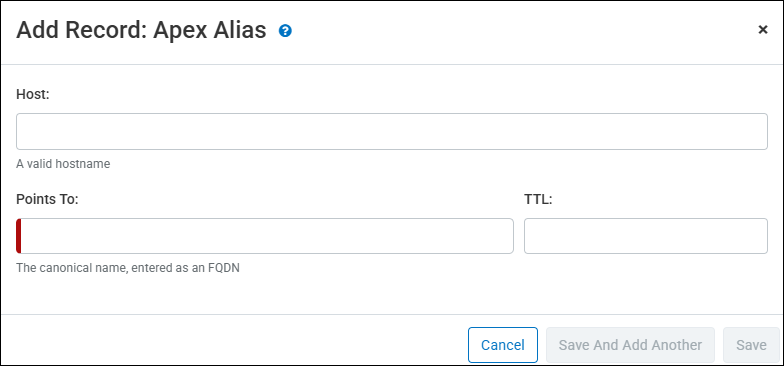Viewport: 784px width, 366px height.
Task: Click the words Apex Alias in the title
Action: [210, 30]
